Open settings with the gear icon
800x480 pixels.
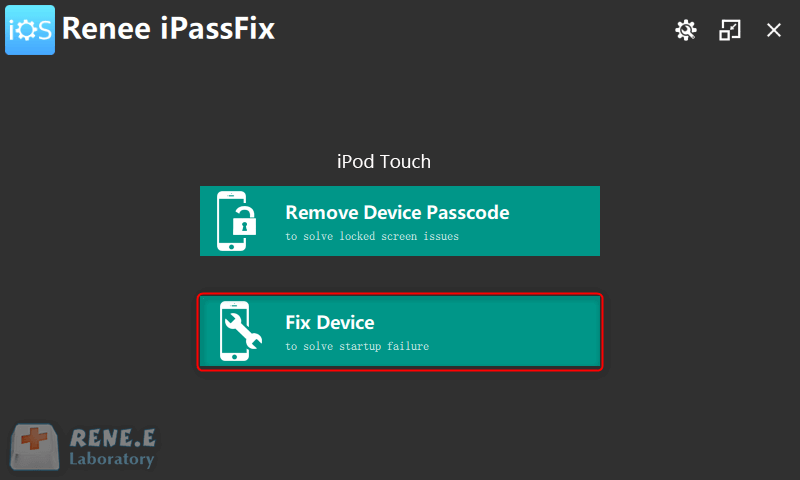click(x=685, y=30)
